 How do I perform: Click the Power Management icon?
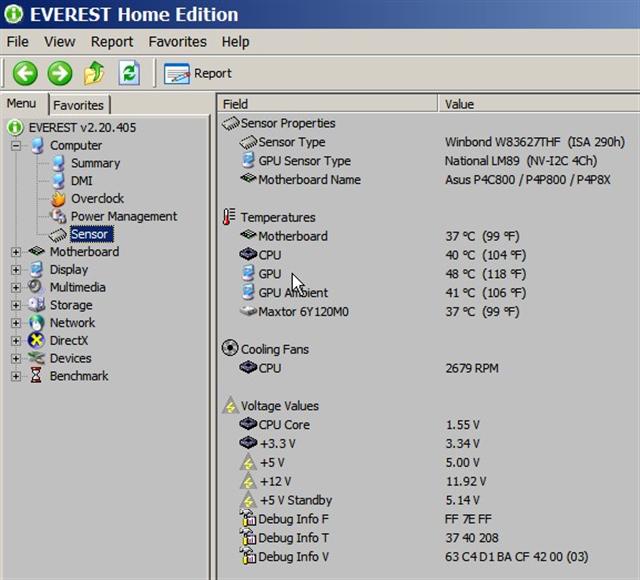click(x=58, y=216)
